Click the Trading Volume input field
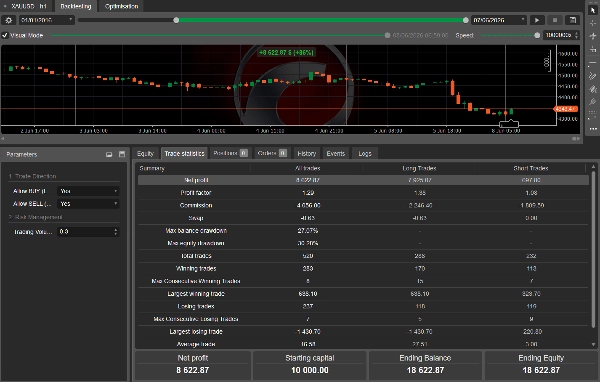 85,232
